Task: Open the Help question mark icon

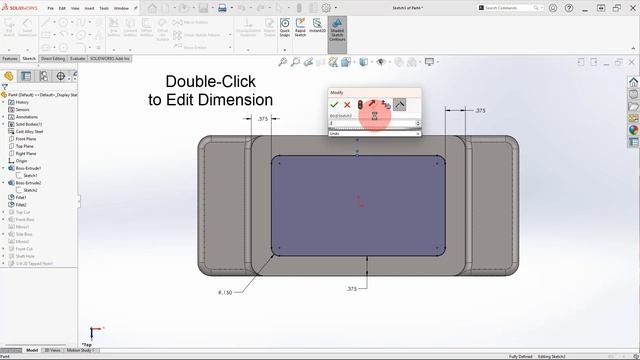Action: [569, 8]
